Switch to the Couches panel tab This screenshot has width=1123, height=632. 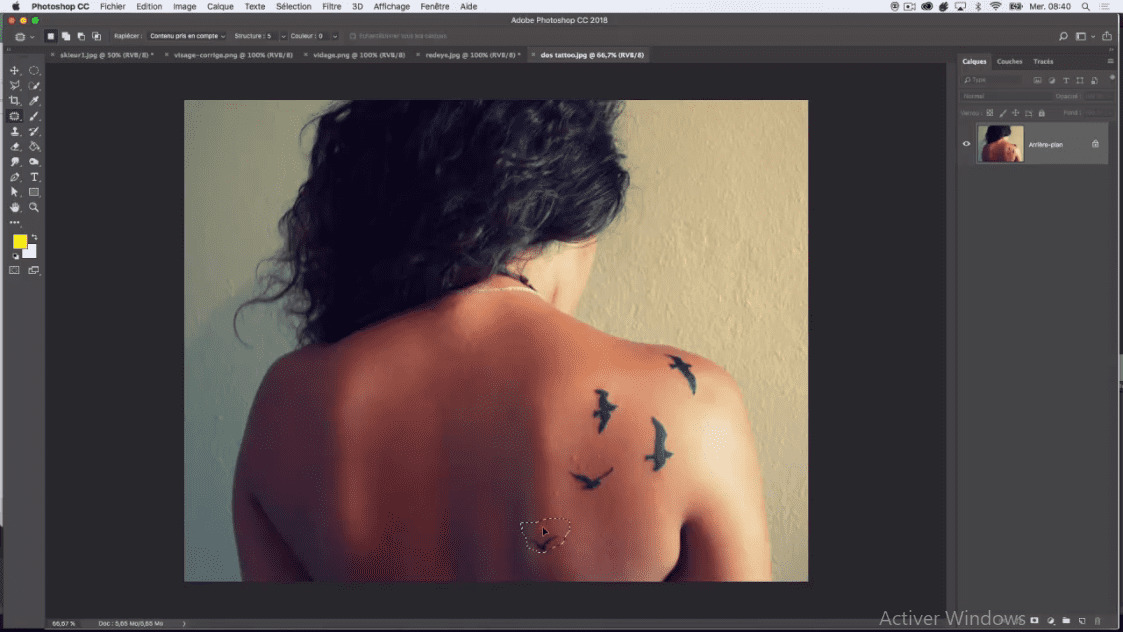pyautogui.click(x=1009, y=61)
